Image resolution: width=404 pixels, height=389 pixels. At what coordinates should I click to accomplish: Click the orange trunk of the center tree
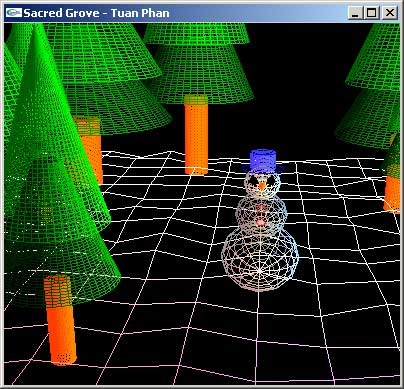(x=196, y=134)
